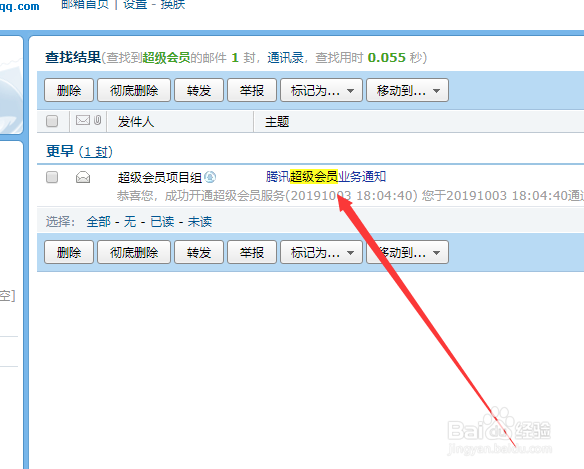Click the upper 转发 button
This screenshot has width=584, height=469.
pos(199,90)
